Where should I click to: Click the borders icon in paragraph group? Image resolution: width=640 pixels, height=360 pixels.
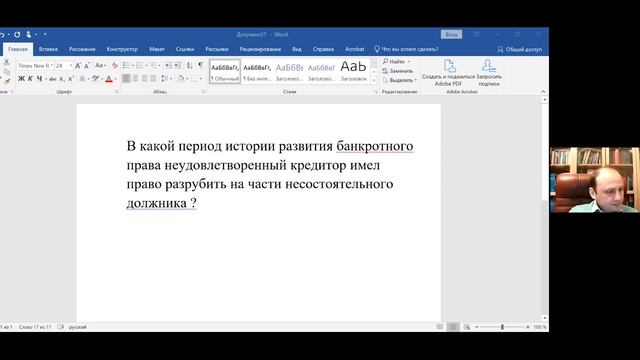(x=194, y=78)
